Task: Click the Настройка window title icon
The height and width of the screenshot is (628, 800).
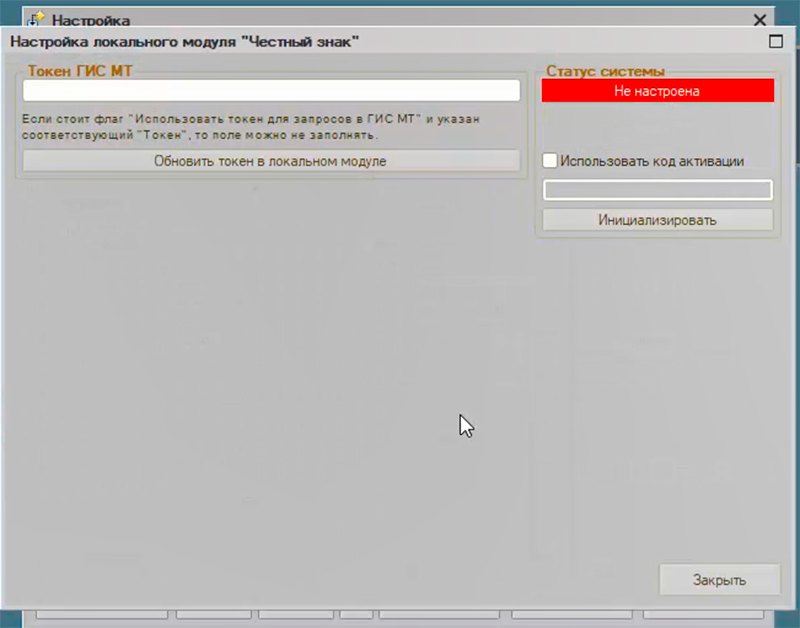Action: point(35,19)
